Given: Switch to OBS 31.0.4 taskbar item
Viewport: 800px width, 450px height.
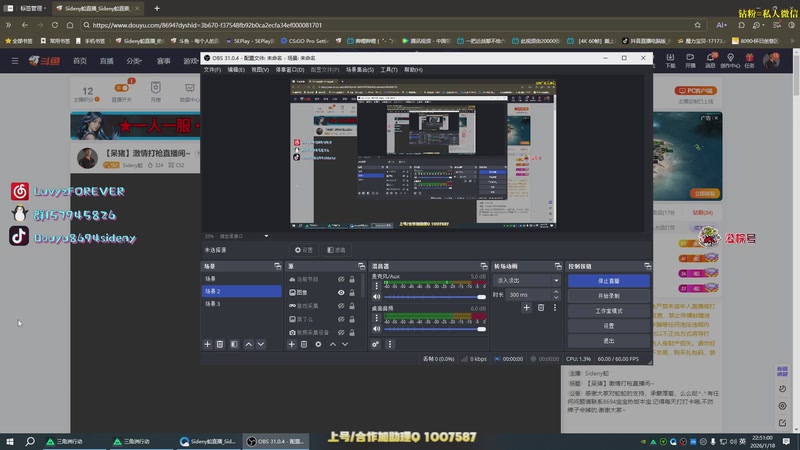Looking at the screenshot, I should (276, 441).
